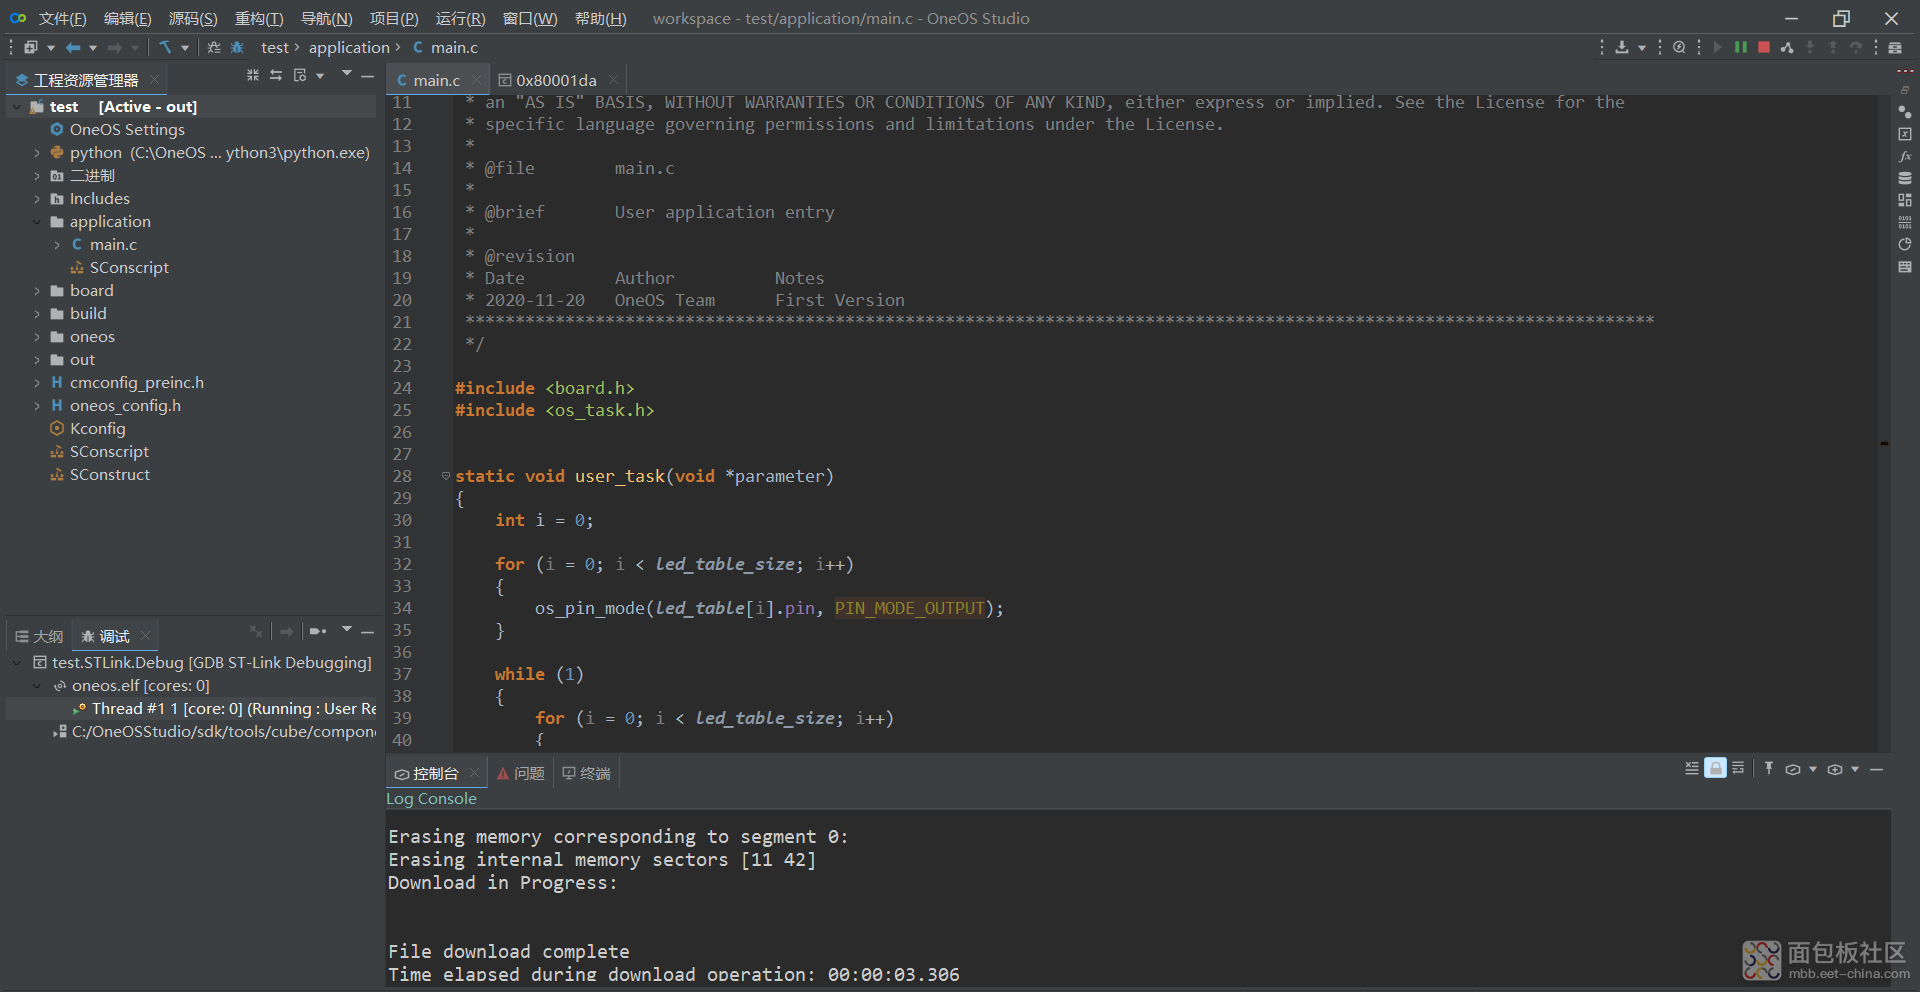
Task: Click the blue Debug bug icon
Action: tap(237, 47)
